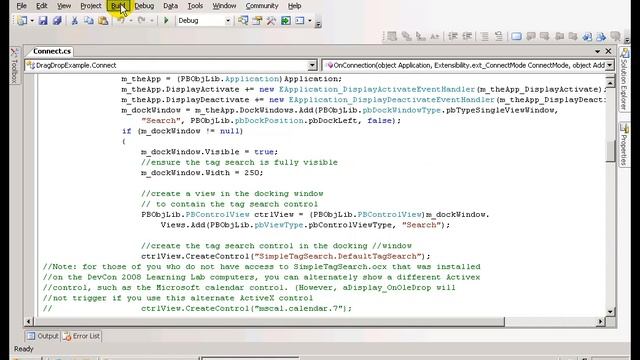Click the Display Quick Info icon

click(x=420, y=36)
